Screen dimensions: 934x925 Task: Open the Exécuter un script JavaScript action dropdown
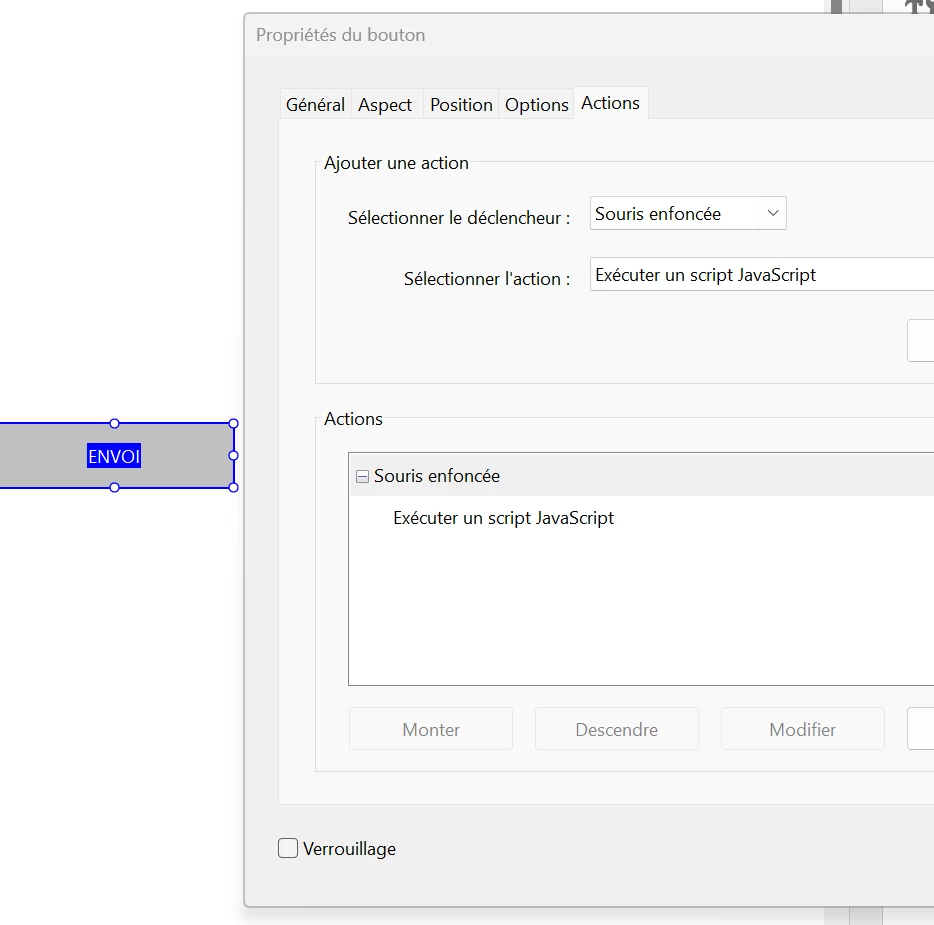pyautogui.click(x=762, y=275)
